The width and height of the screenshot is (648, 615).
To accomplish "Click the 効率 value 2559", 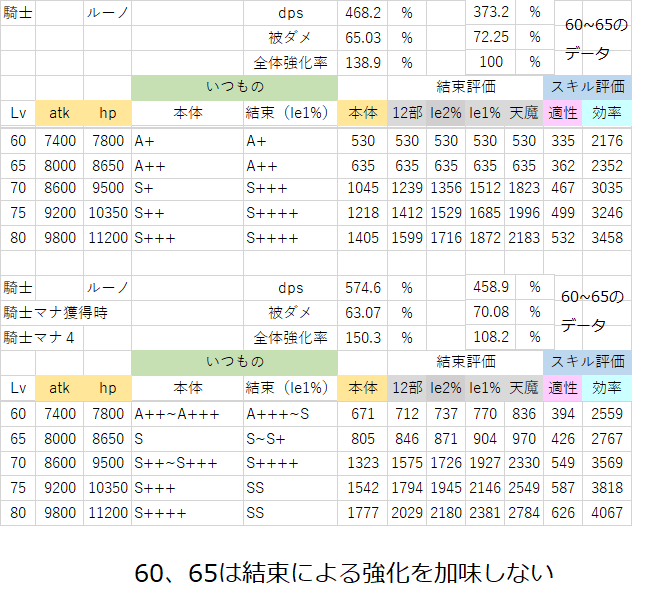I will pos(607,414).
